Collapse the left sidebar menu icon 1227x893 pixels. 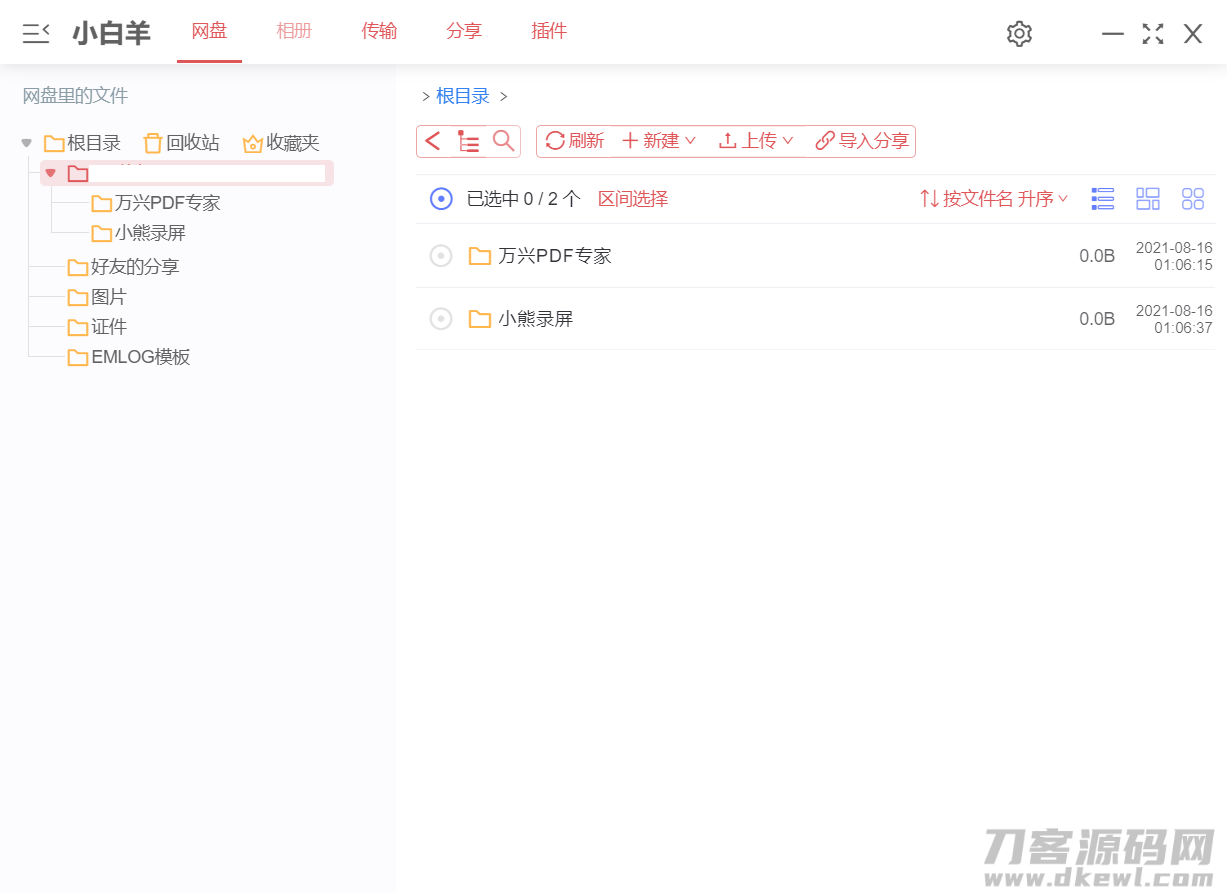36,33
